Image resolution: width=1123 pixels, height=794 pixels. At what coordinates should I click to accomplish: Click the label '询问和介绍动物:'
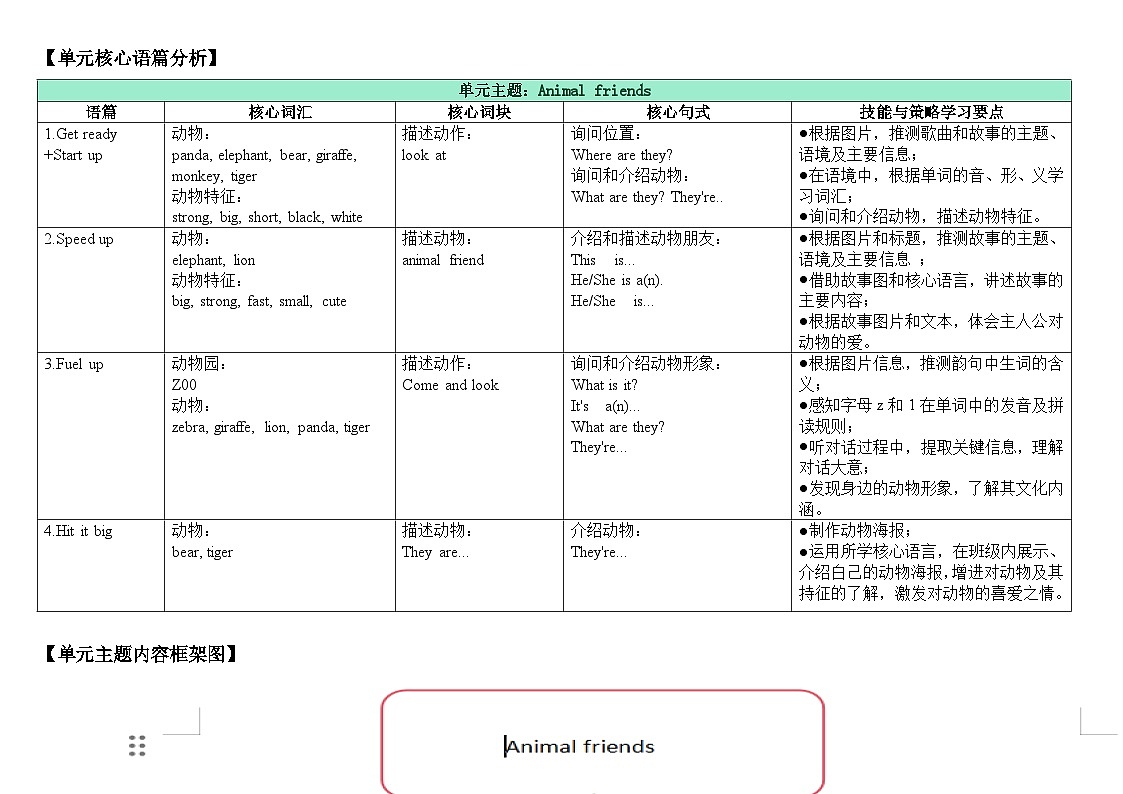(630, 175)
